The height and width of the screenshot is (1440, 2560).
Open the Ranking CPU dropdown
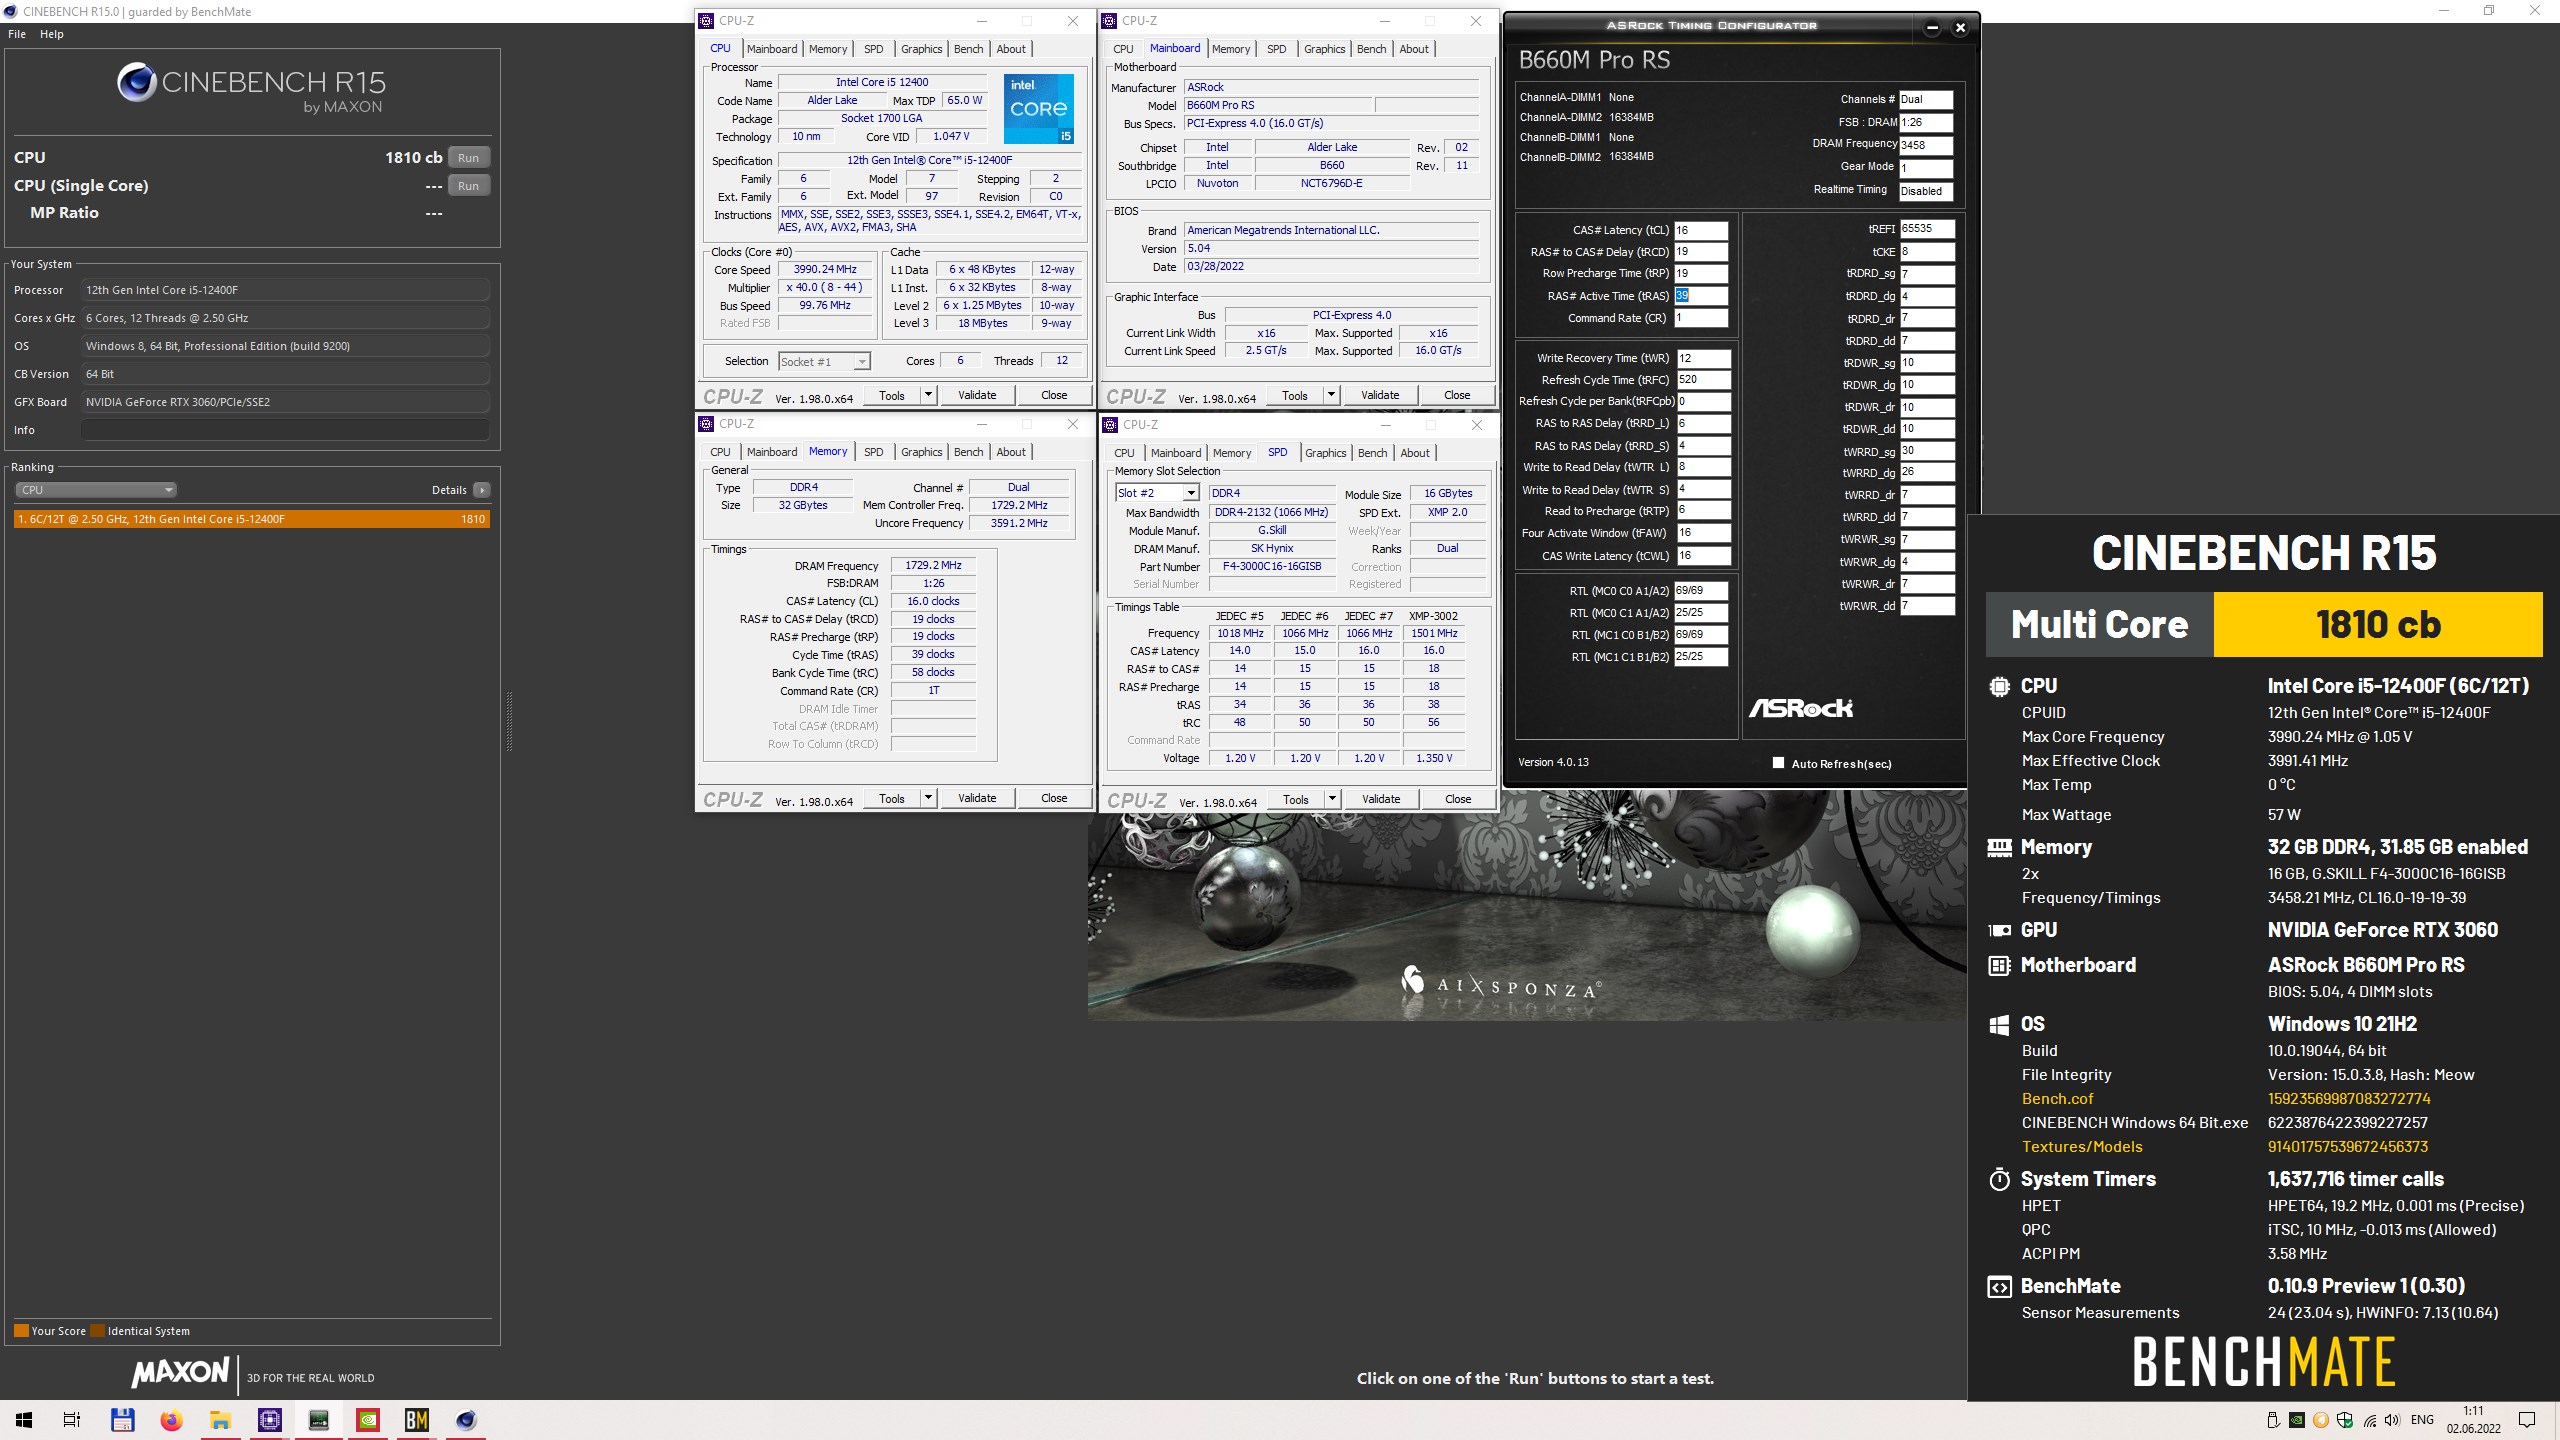point(96,490)
